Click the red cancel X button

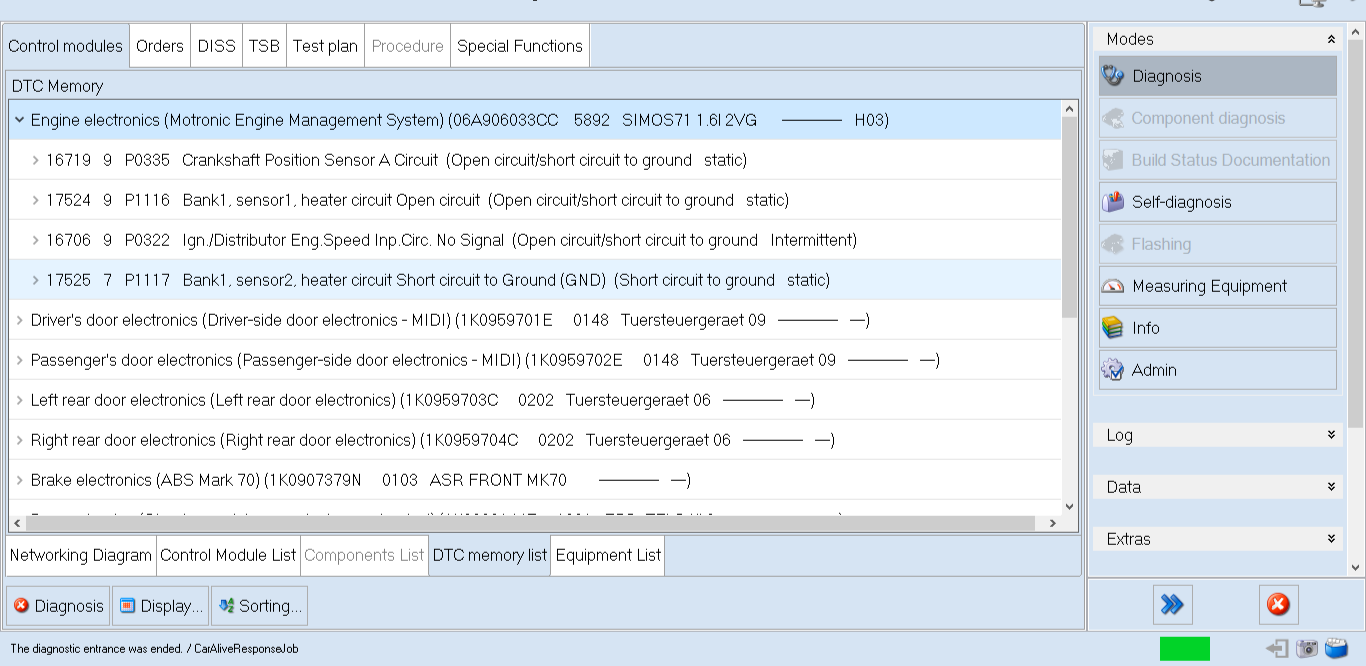[x=1278, y=604]
